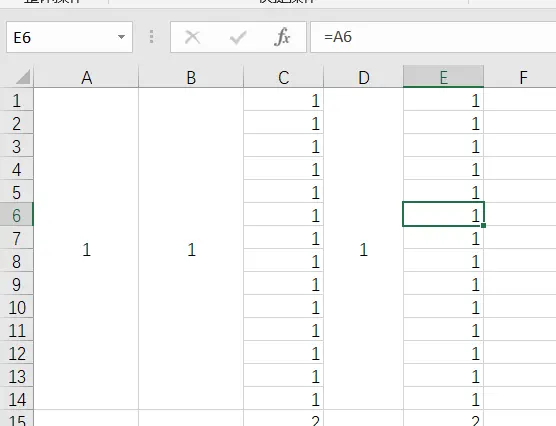Click empty cell F1

tap(520, 100)
